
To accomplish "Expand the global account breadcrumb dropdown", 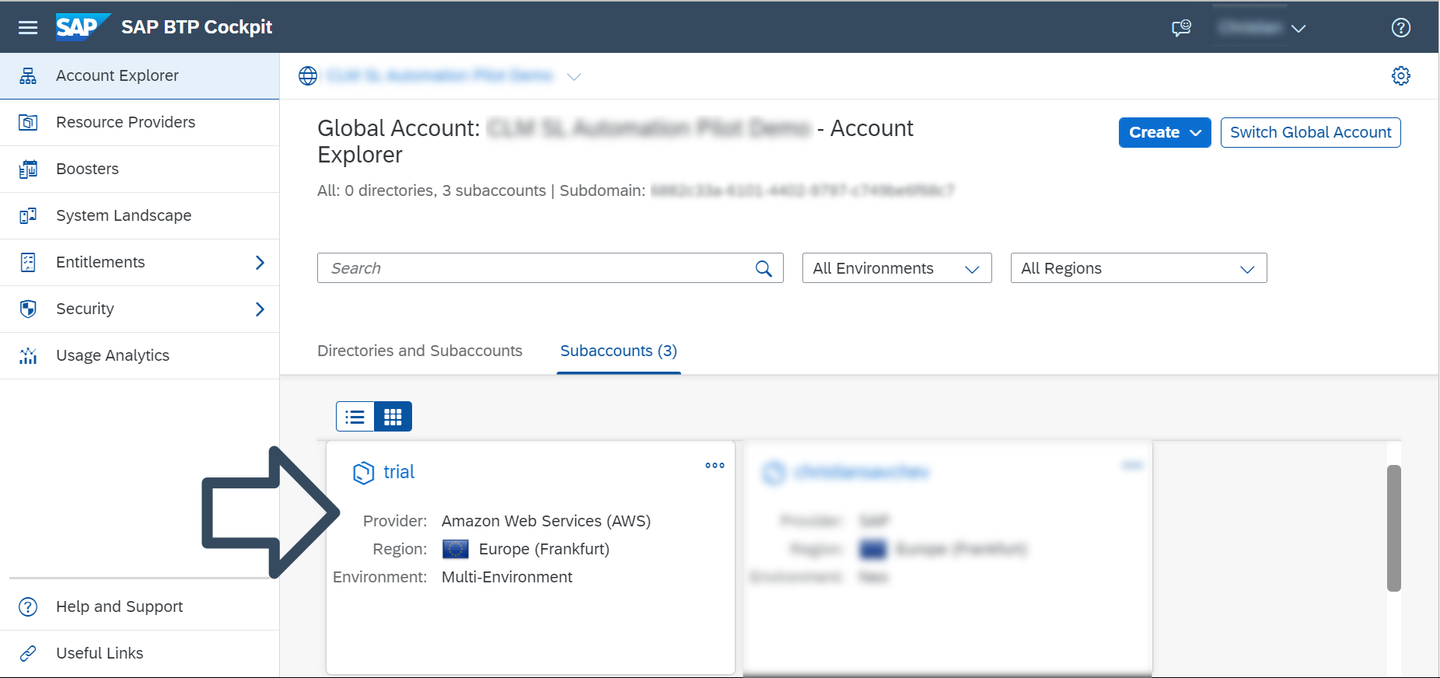I will [x=574, y=77].
